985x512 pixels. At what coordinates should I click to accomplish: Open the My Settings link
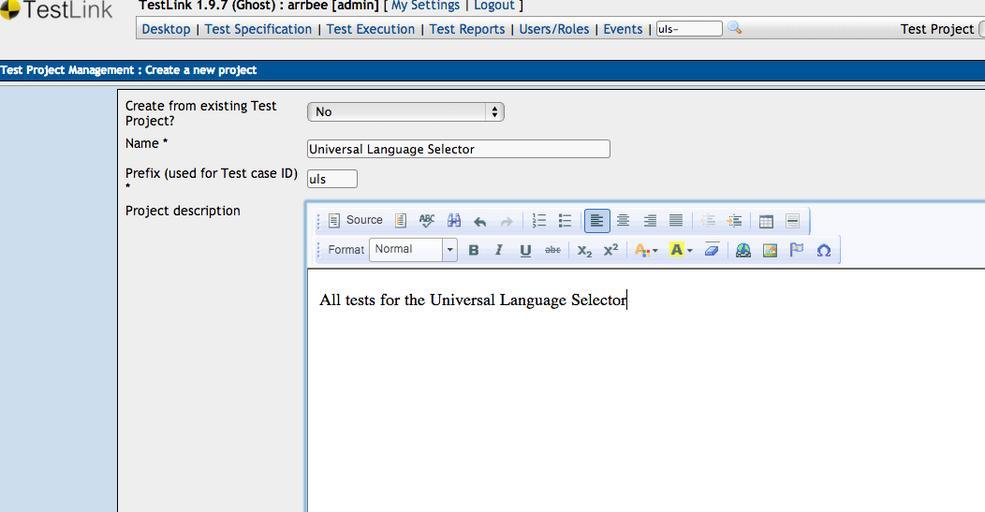425,6
